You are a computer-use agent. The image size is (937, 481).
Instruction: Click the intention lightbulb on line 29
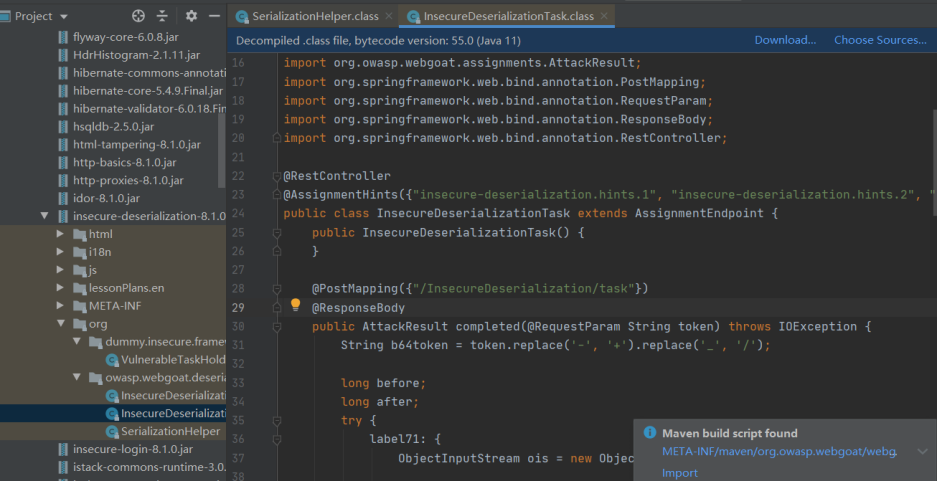pos(296,306)
